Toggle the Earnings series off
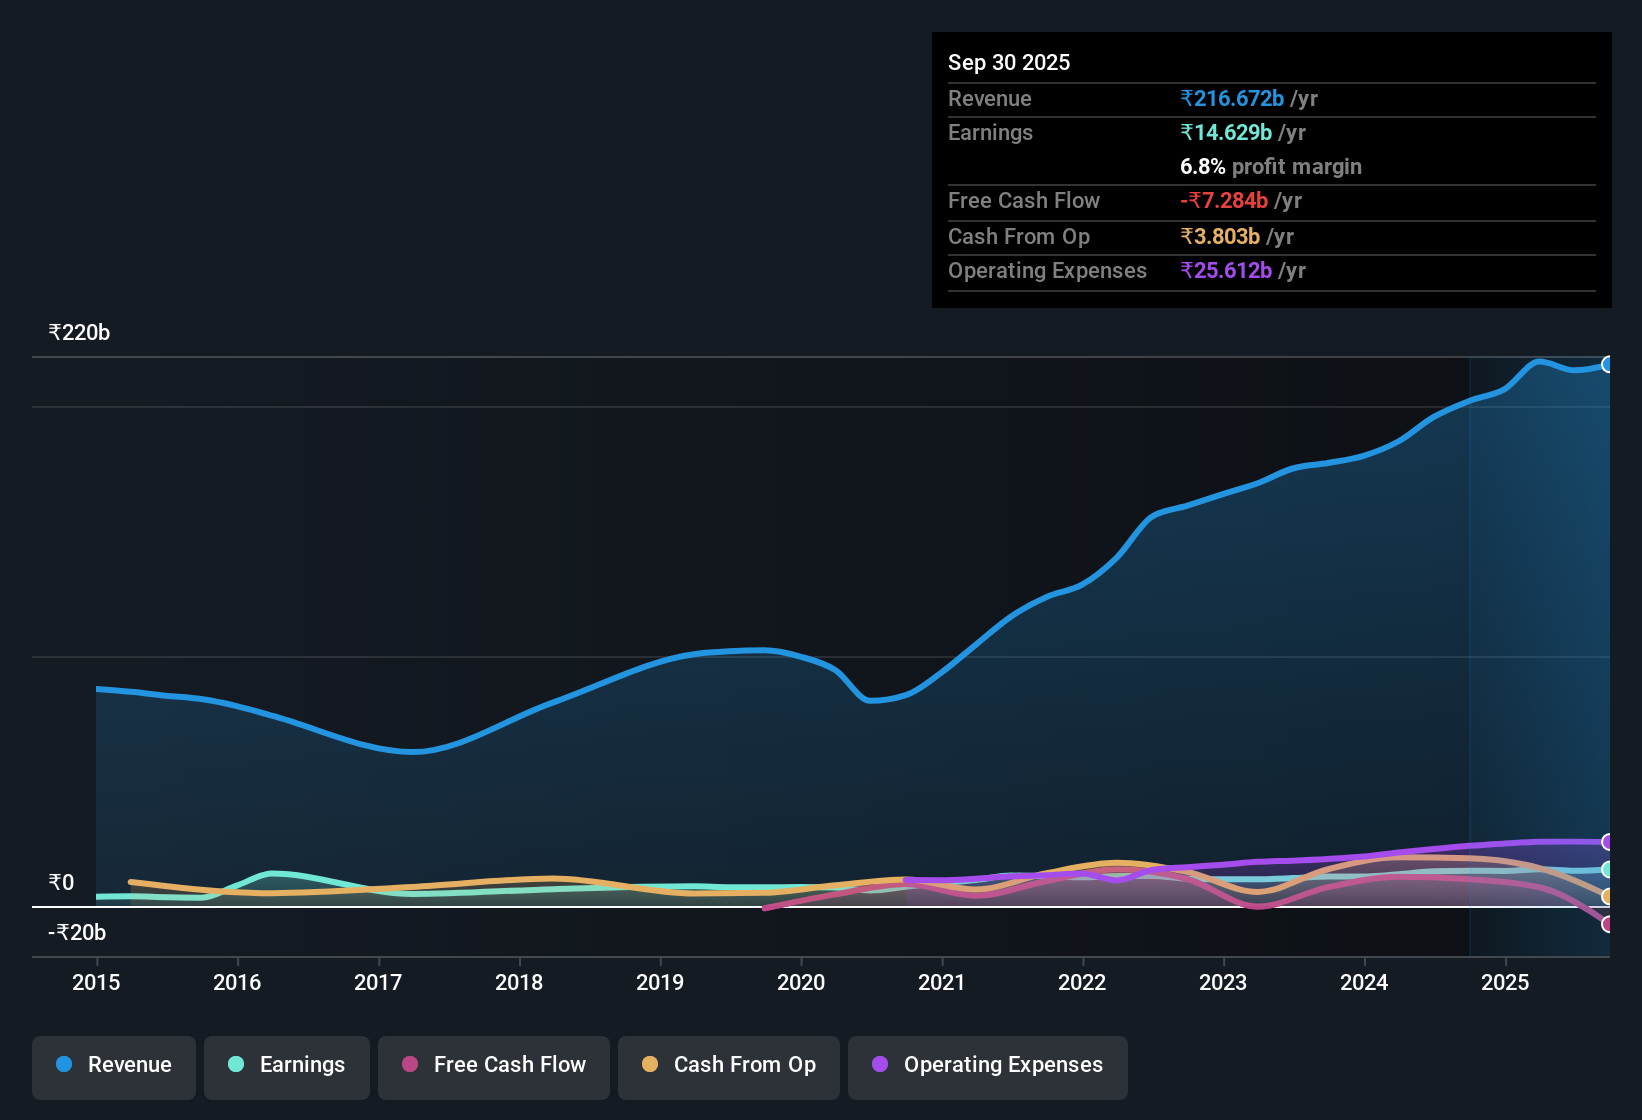Screen dimensions: 1642x1120 tap(287, 1067)
